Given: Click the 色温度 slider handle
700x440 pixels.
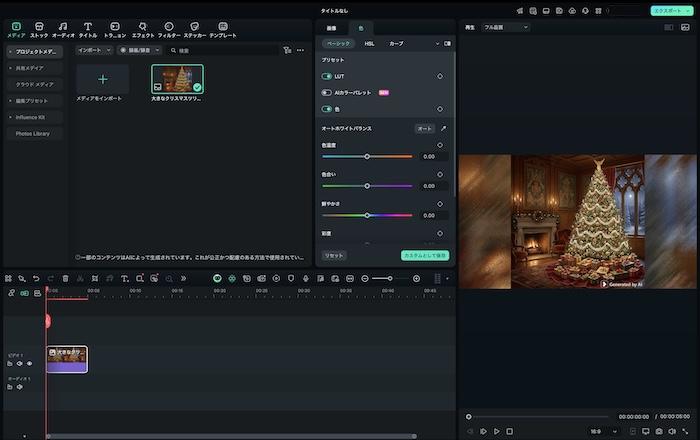Looking at the screenshot, I should click(x=367, y=157).
